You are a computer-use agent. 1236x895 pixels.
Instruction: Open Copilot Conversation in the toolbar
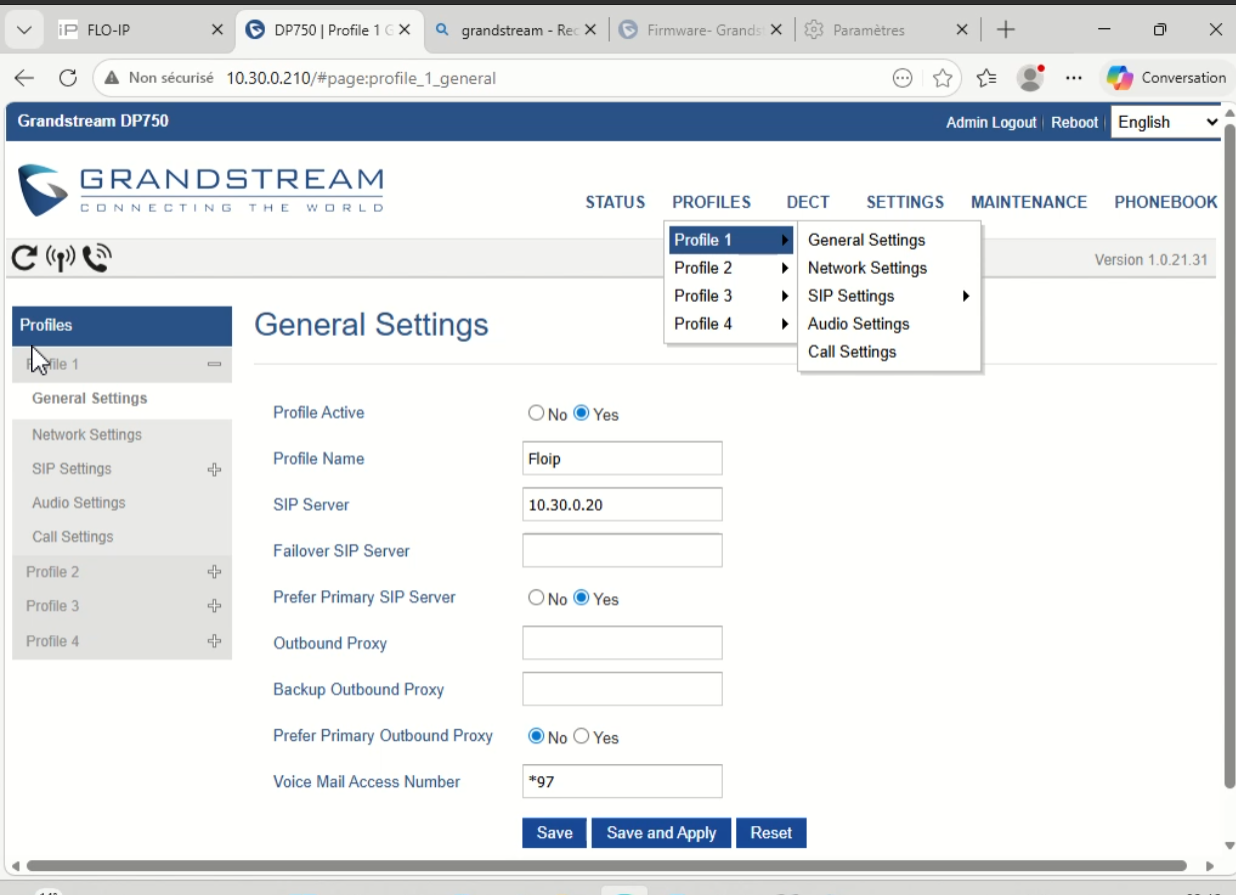[1166, 78]
